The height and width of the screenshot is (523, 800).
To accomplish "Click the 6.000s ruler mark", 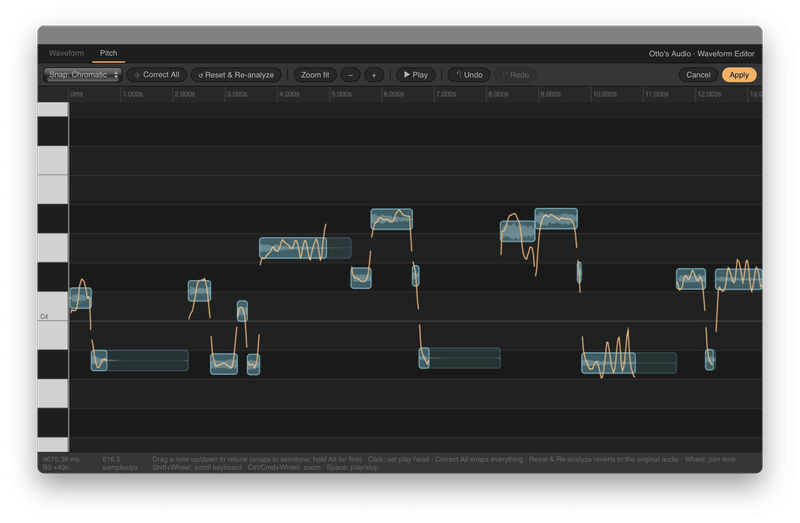I will (x=393, y=94).
